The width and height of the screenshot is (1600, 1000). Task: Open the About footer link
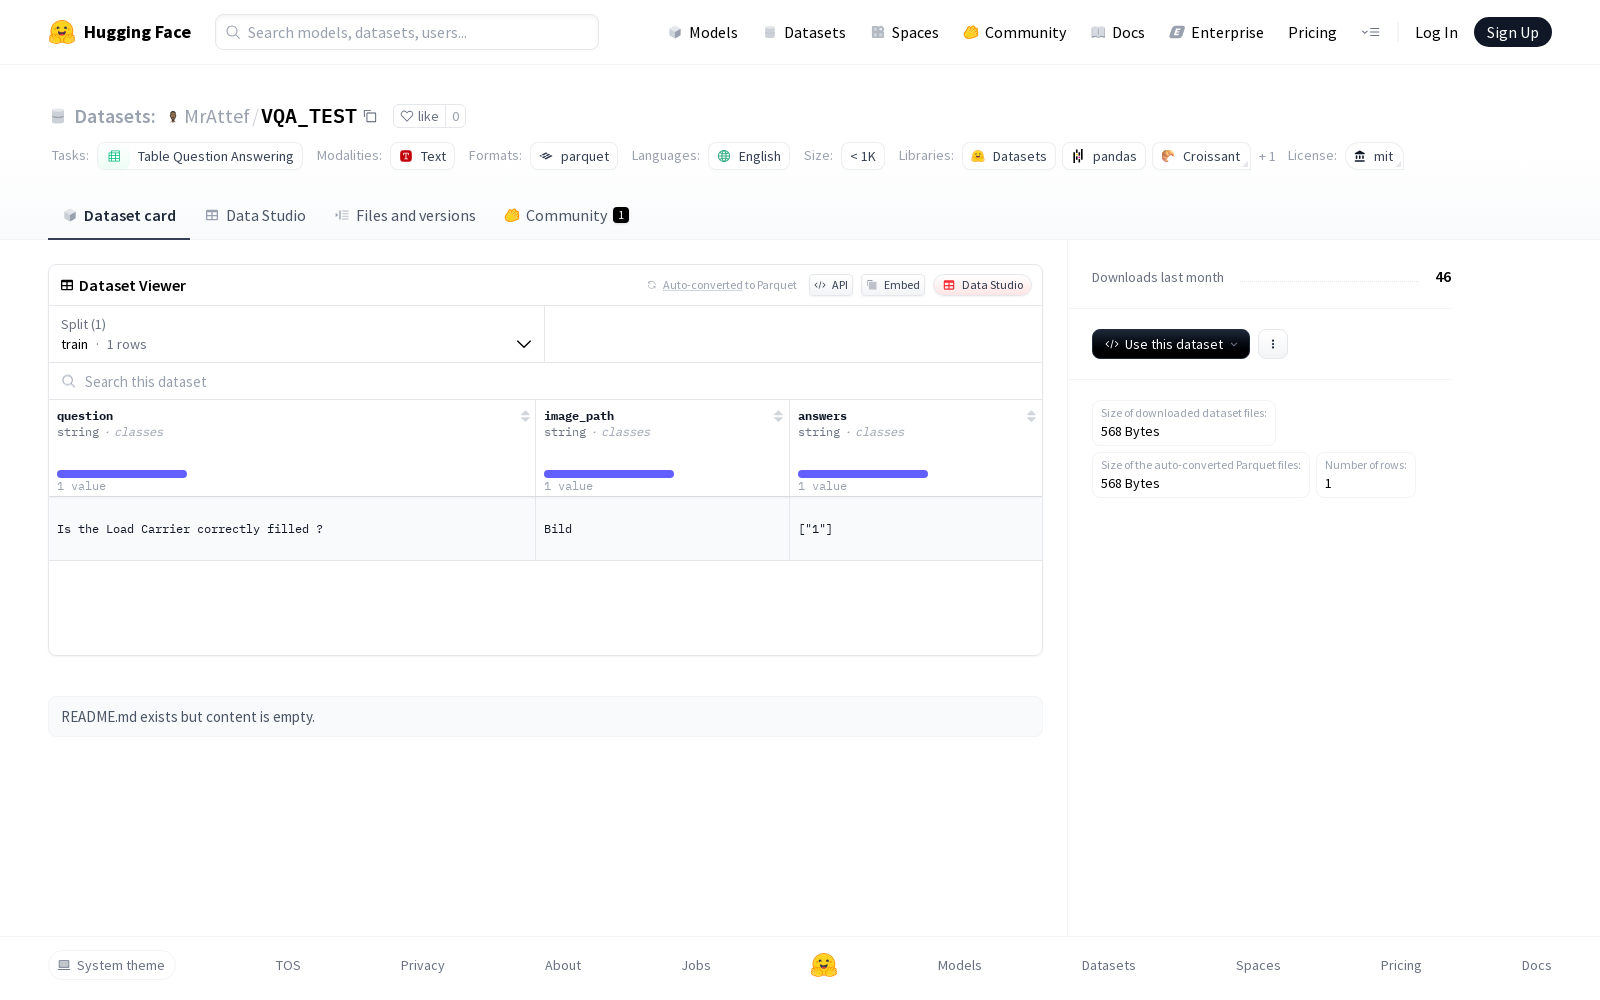[x=563, y=965]
